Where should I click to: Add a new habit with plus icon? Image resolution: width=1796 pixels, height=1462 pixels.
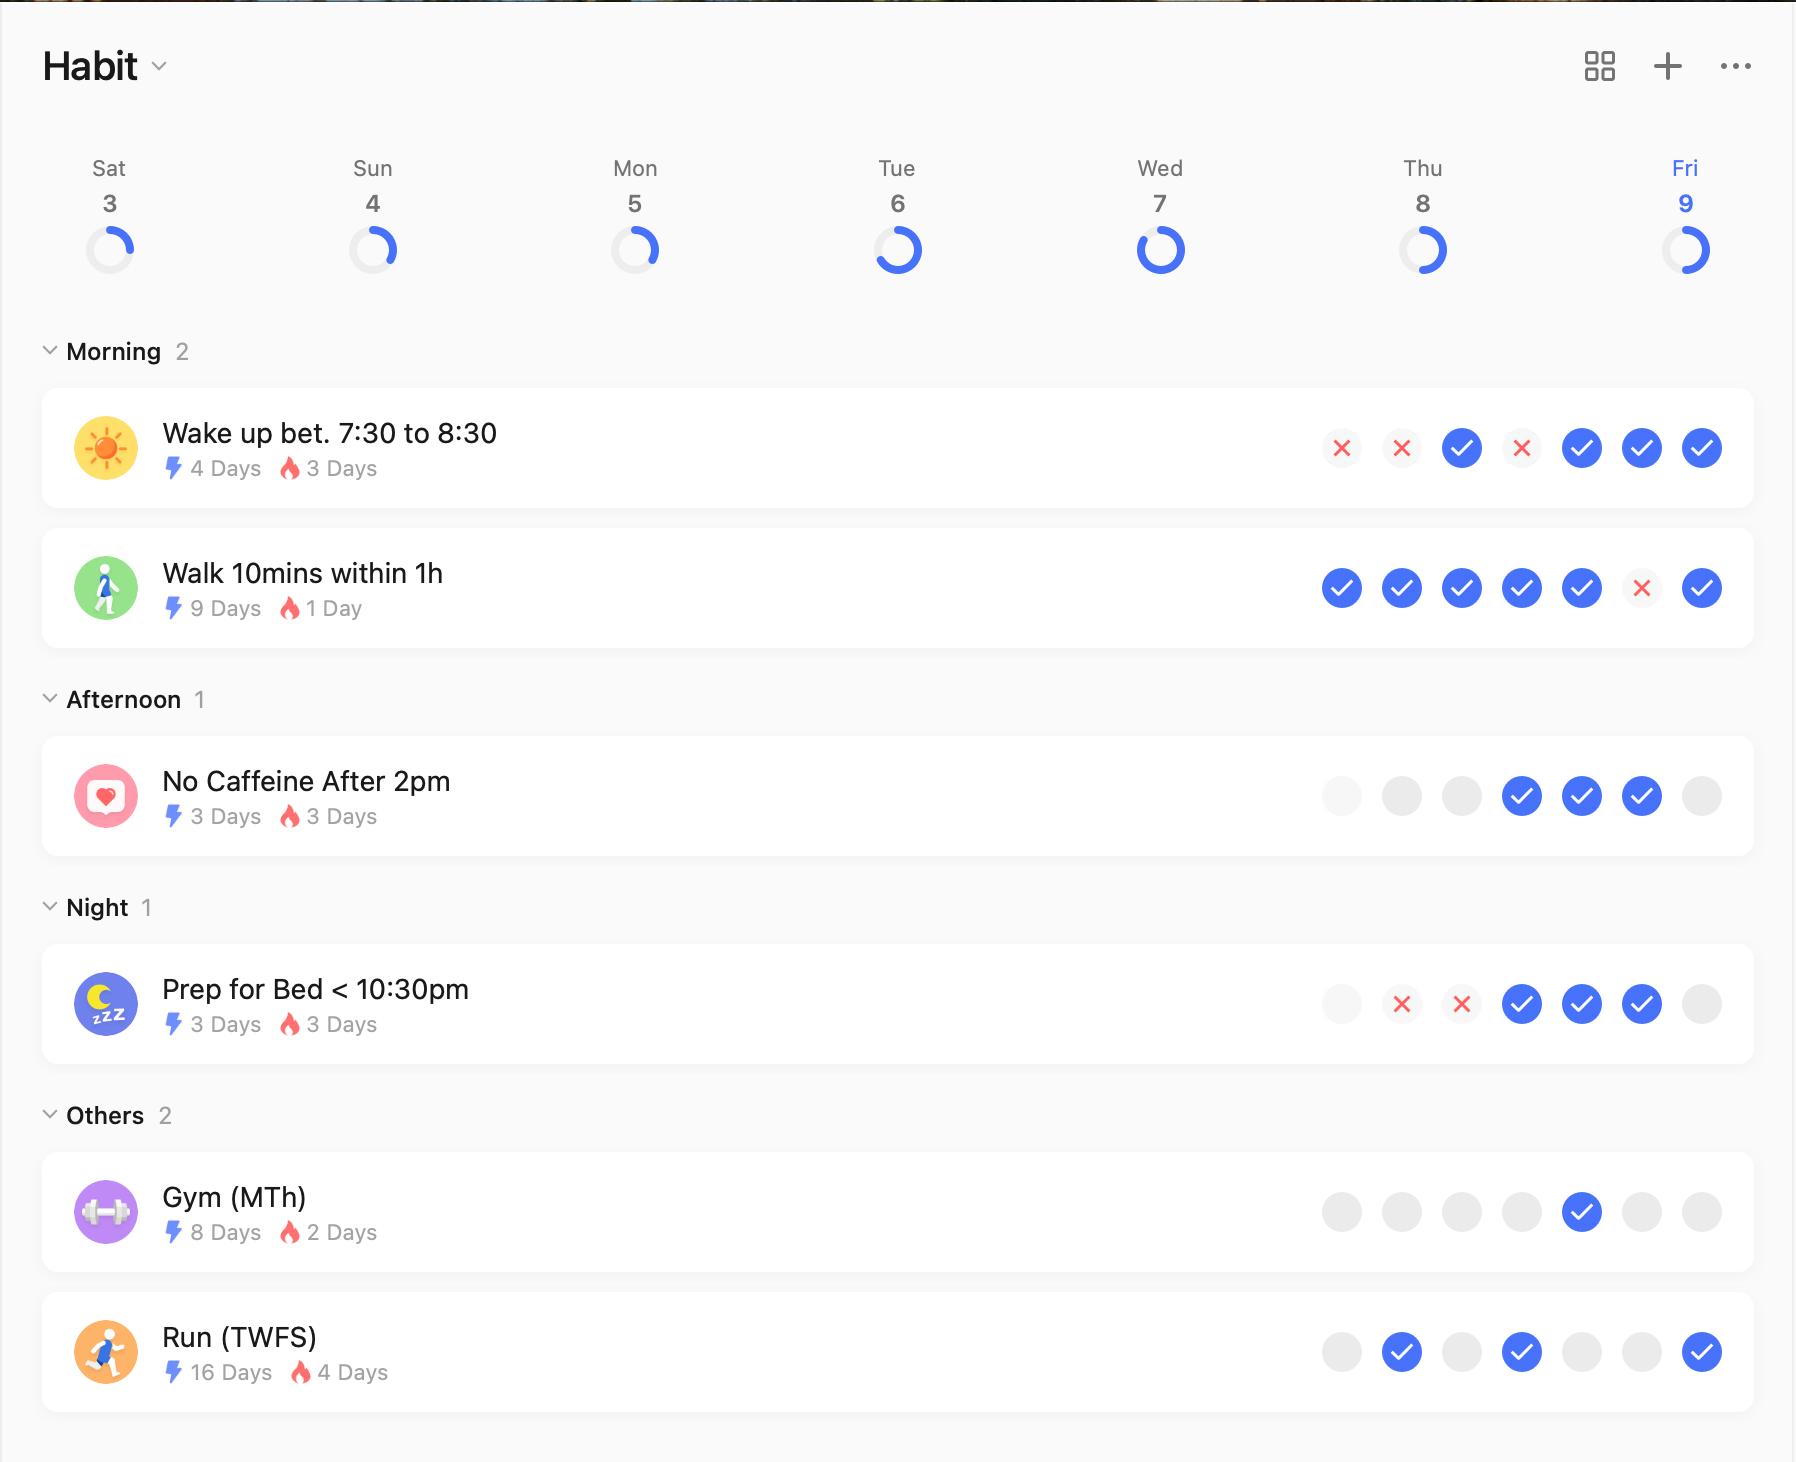(1667, 66)
